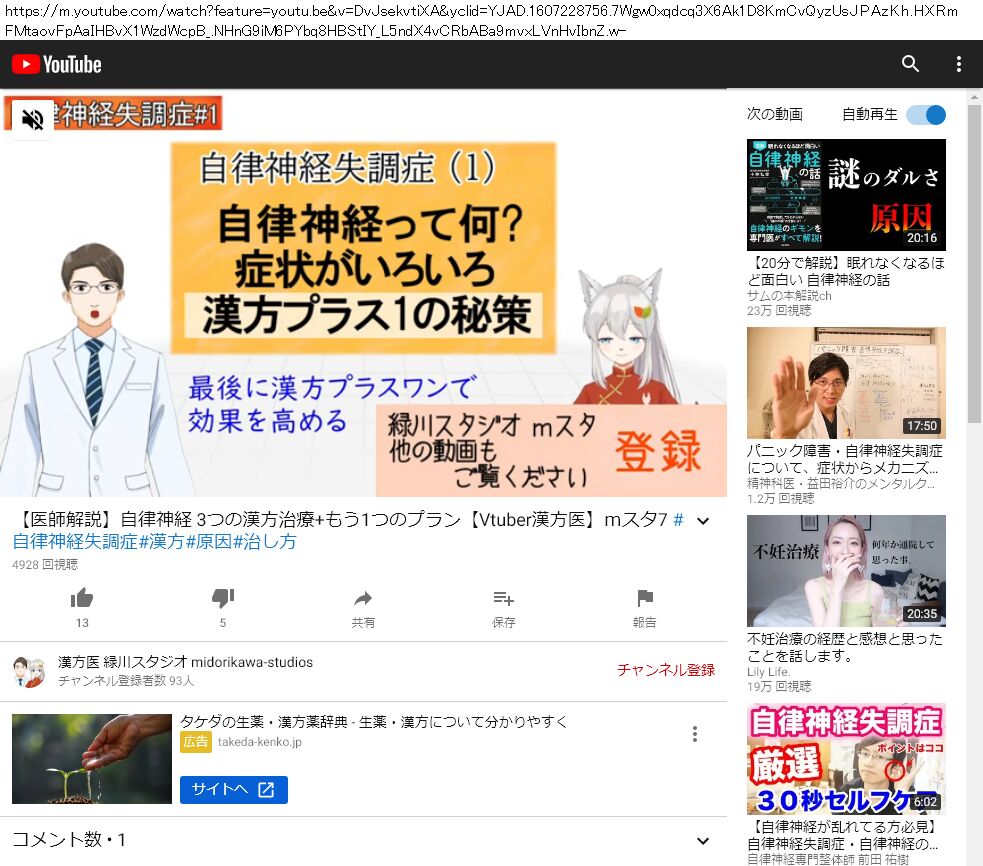Open the 漢方医 緑川スタジオ channel page
983x866 pixels.
pyautogui.click(x=185, y=662)
